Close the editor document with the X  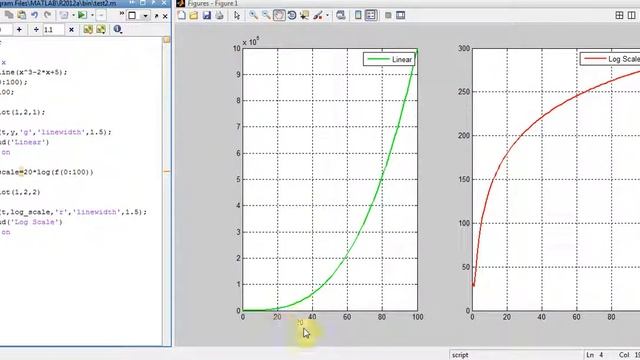165,16
